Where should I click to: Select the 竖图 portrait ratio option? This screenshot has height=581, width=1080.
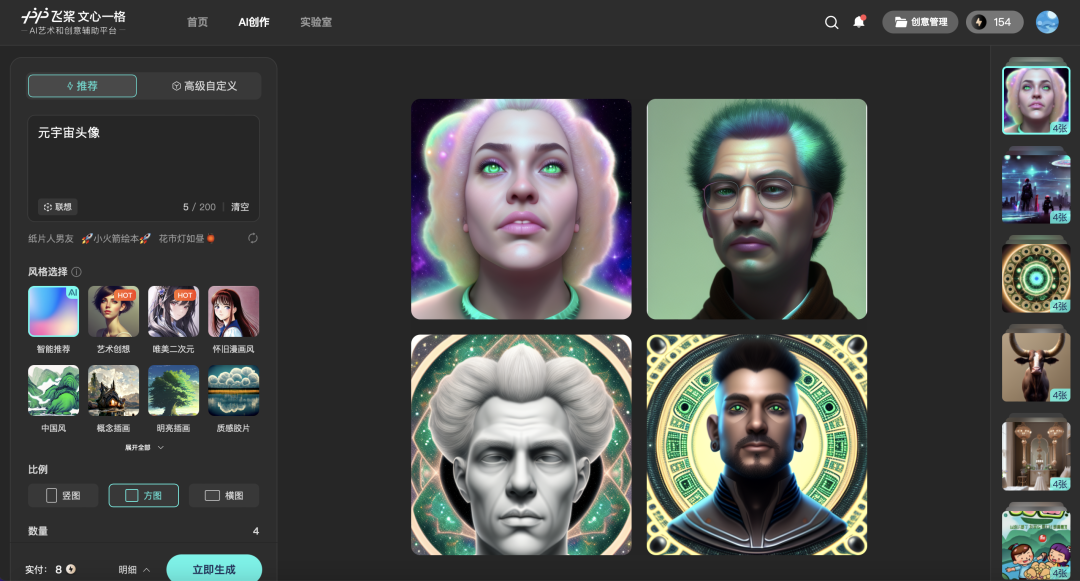click(63, 495)
